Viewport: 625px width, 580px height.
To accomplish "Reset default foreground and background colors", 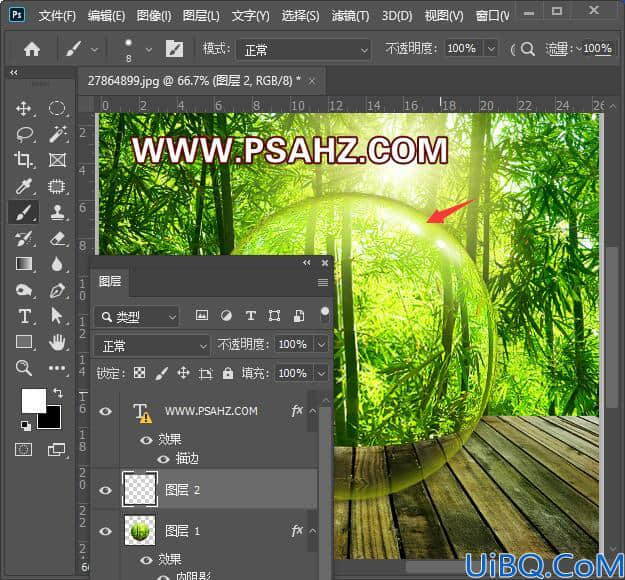I will 26,426.
